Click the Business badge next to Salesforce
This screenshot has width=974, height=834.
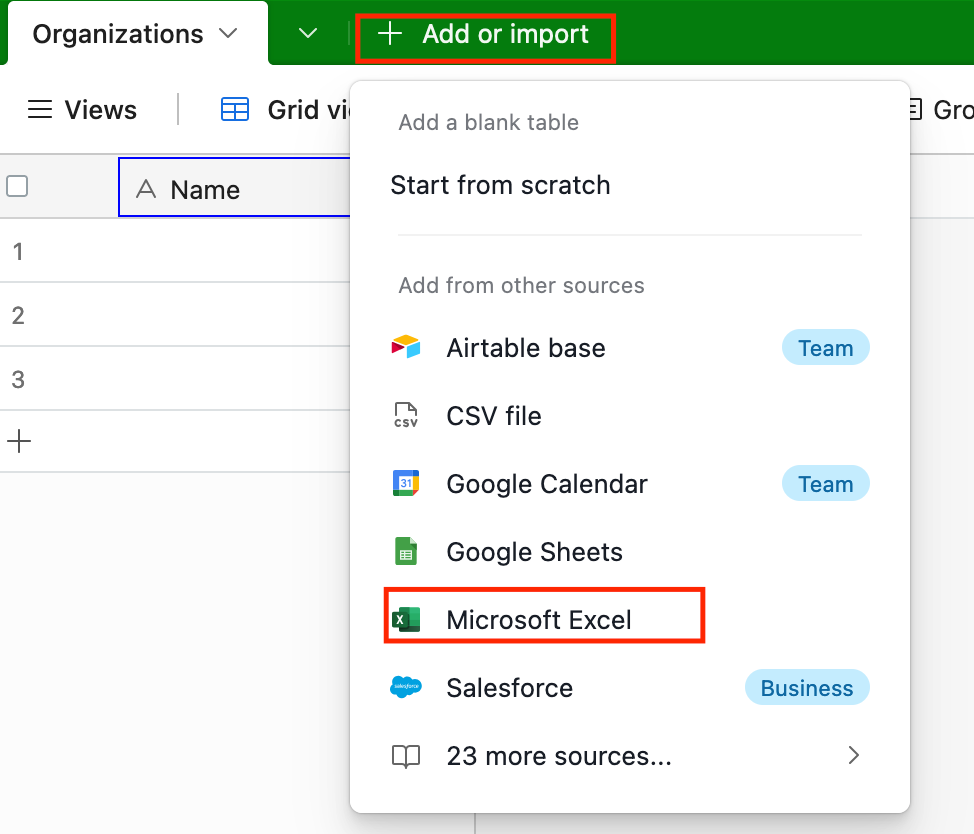[x=807, y=687]
